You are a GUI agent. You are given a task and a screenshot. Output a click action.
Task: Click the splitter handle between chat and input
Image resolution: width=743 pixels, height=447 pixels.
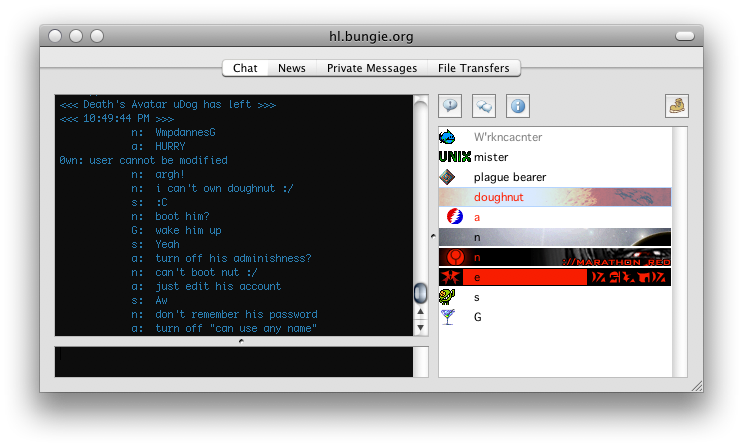241,341
